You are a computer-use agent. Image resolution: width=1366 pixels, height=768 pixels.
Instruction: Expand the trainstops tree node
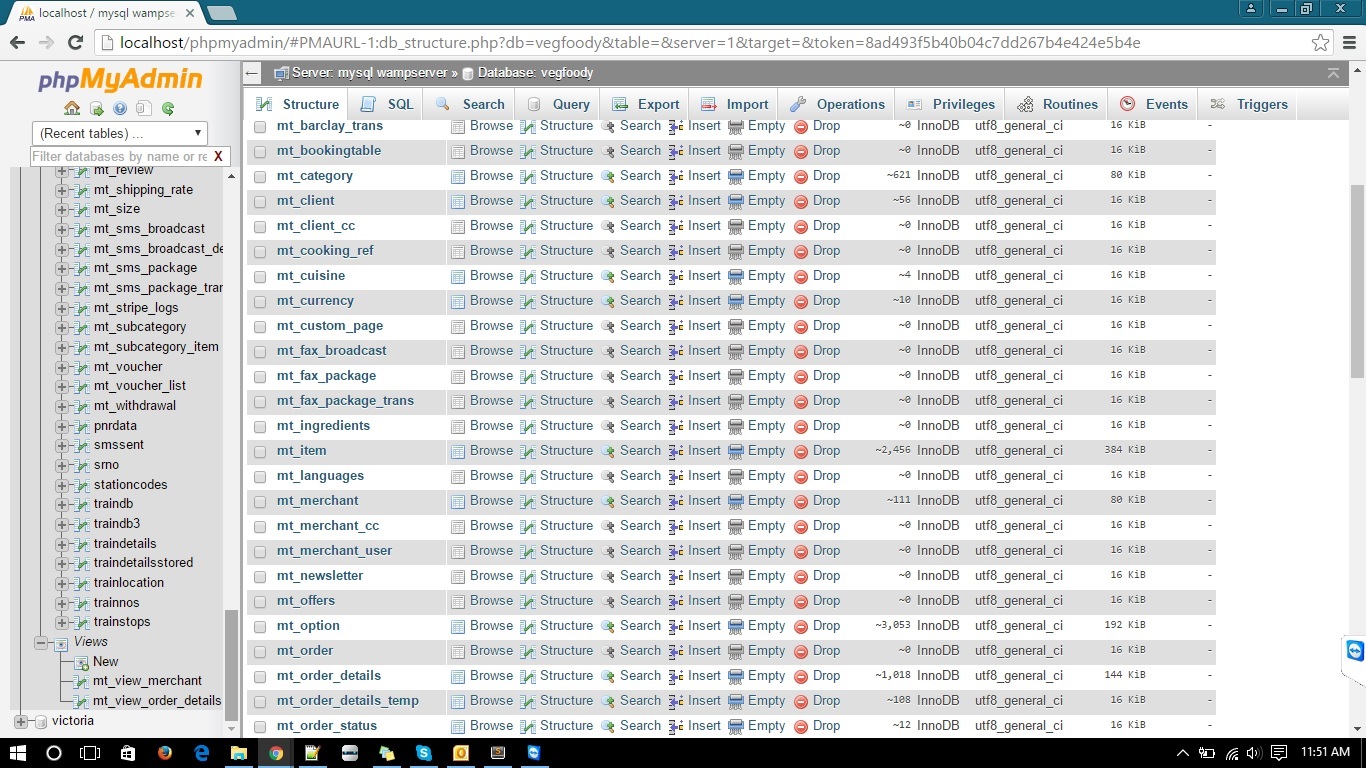pyautogui.click(x=62, y=622)
